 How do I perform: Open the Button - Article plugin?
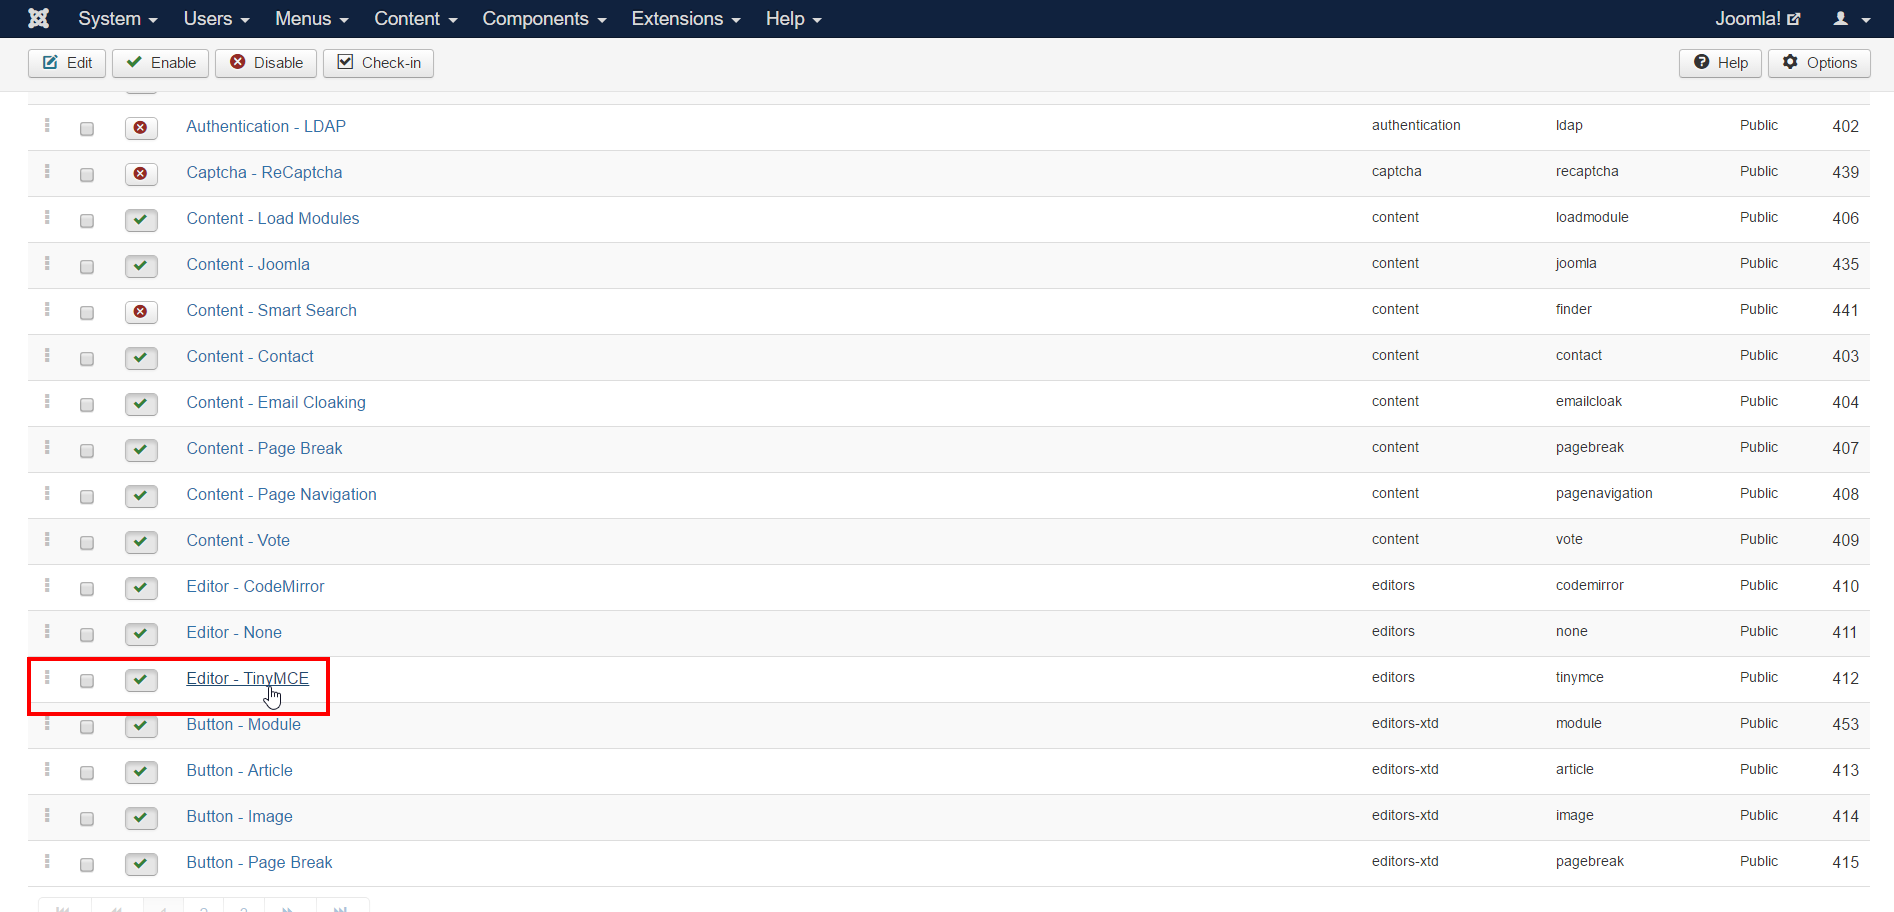[x=239, y=771]
